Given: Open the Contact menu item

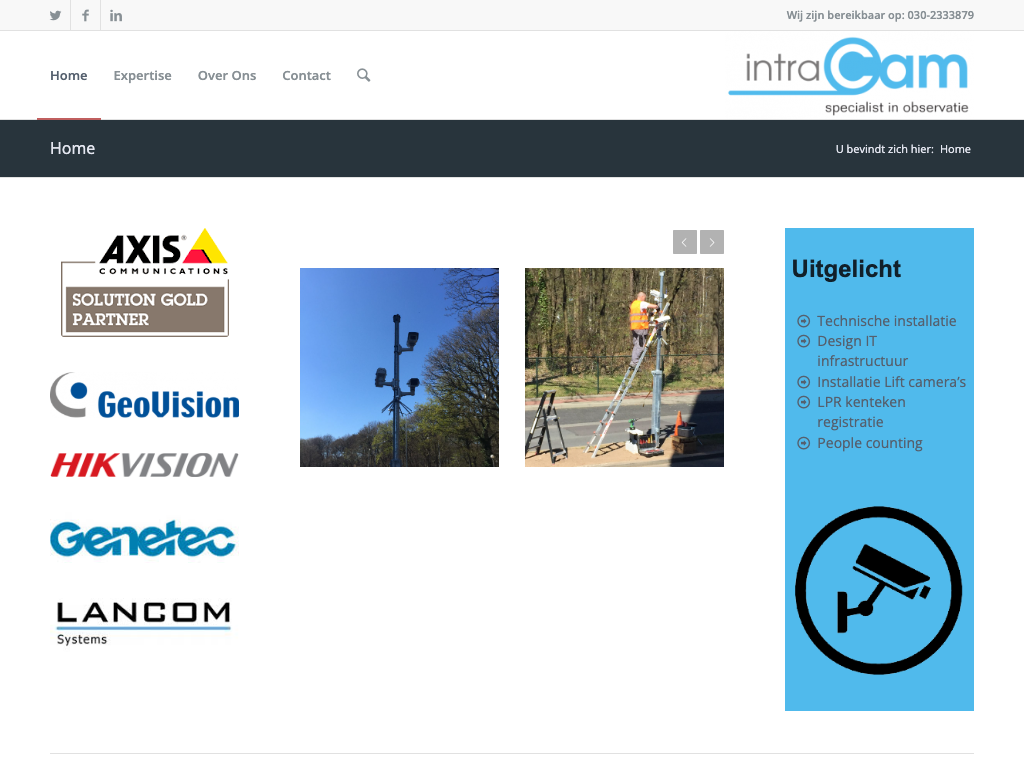Looking at the screenshot, I should coord(306,75).
